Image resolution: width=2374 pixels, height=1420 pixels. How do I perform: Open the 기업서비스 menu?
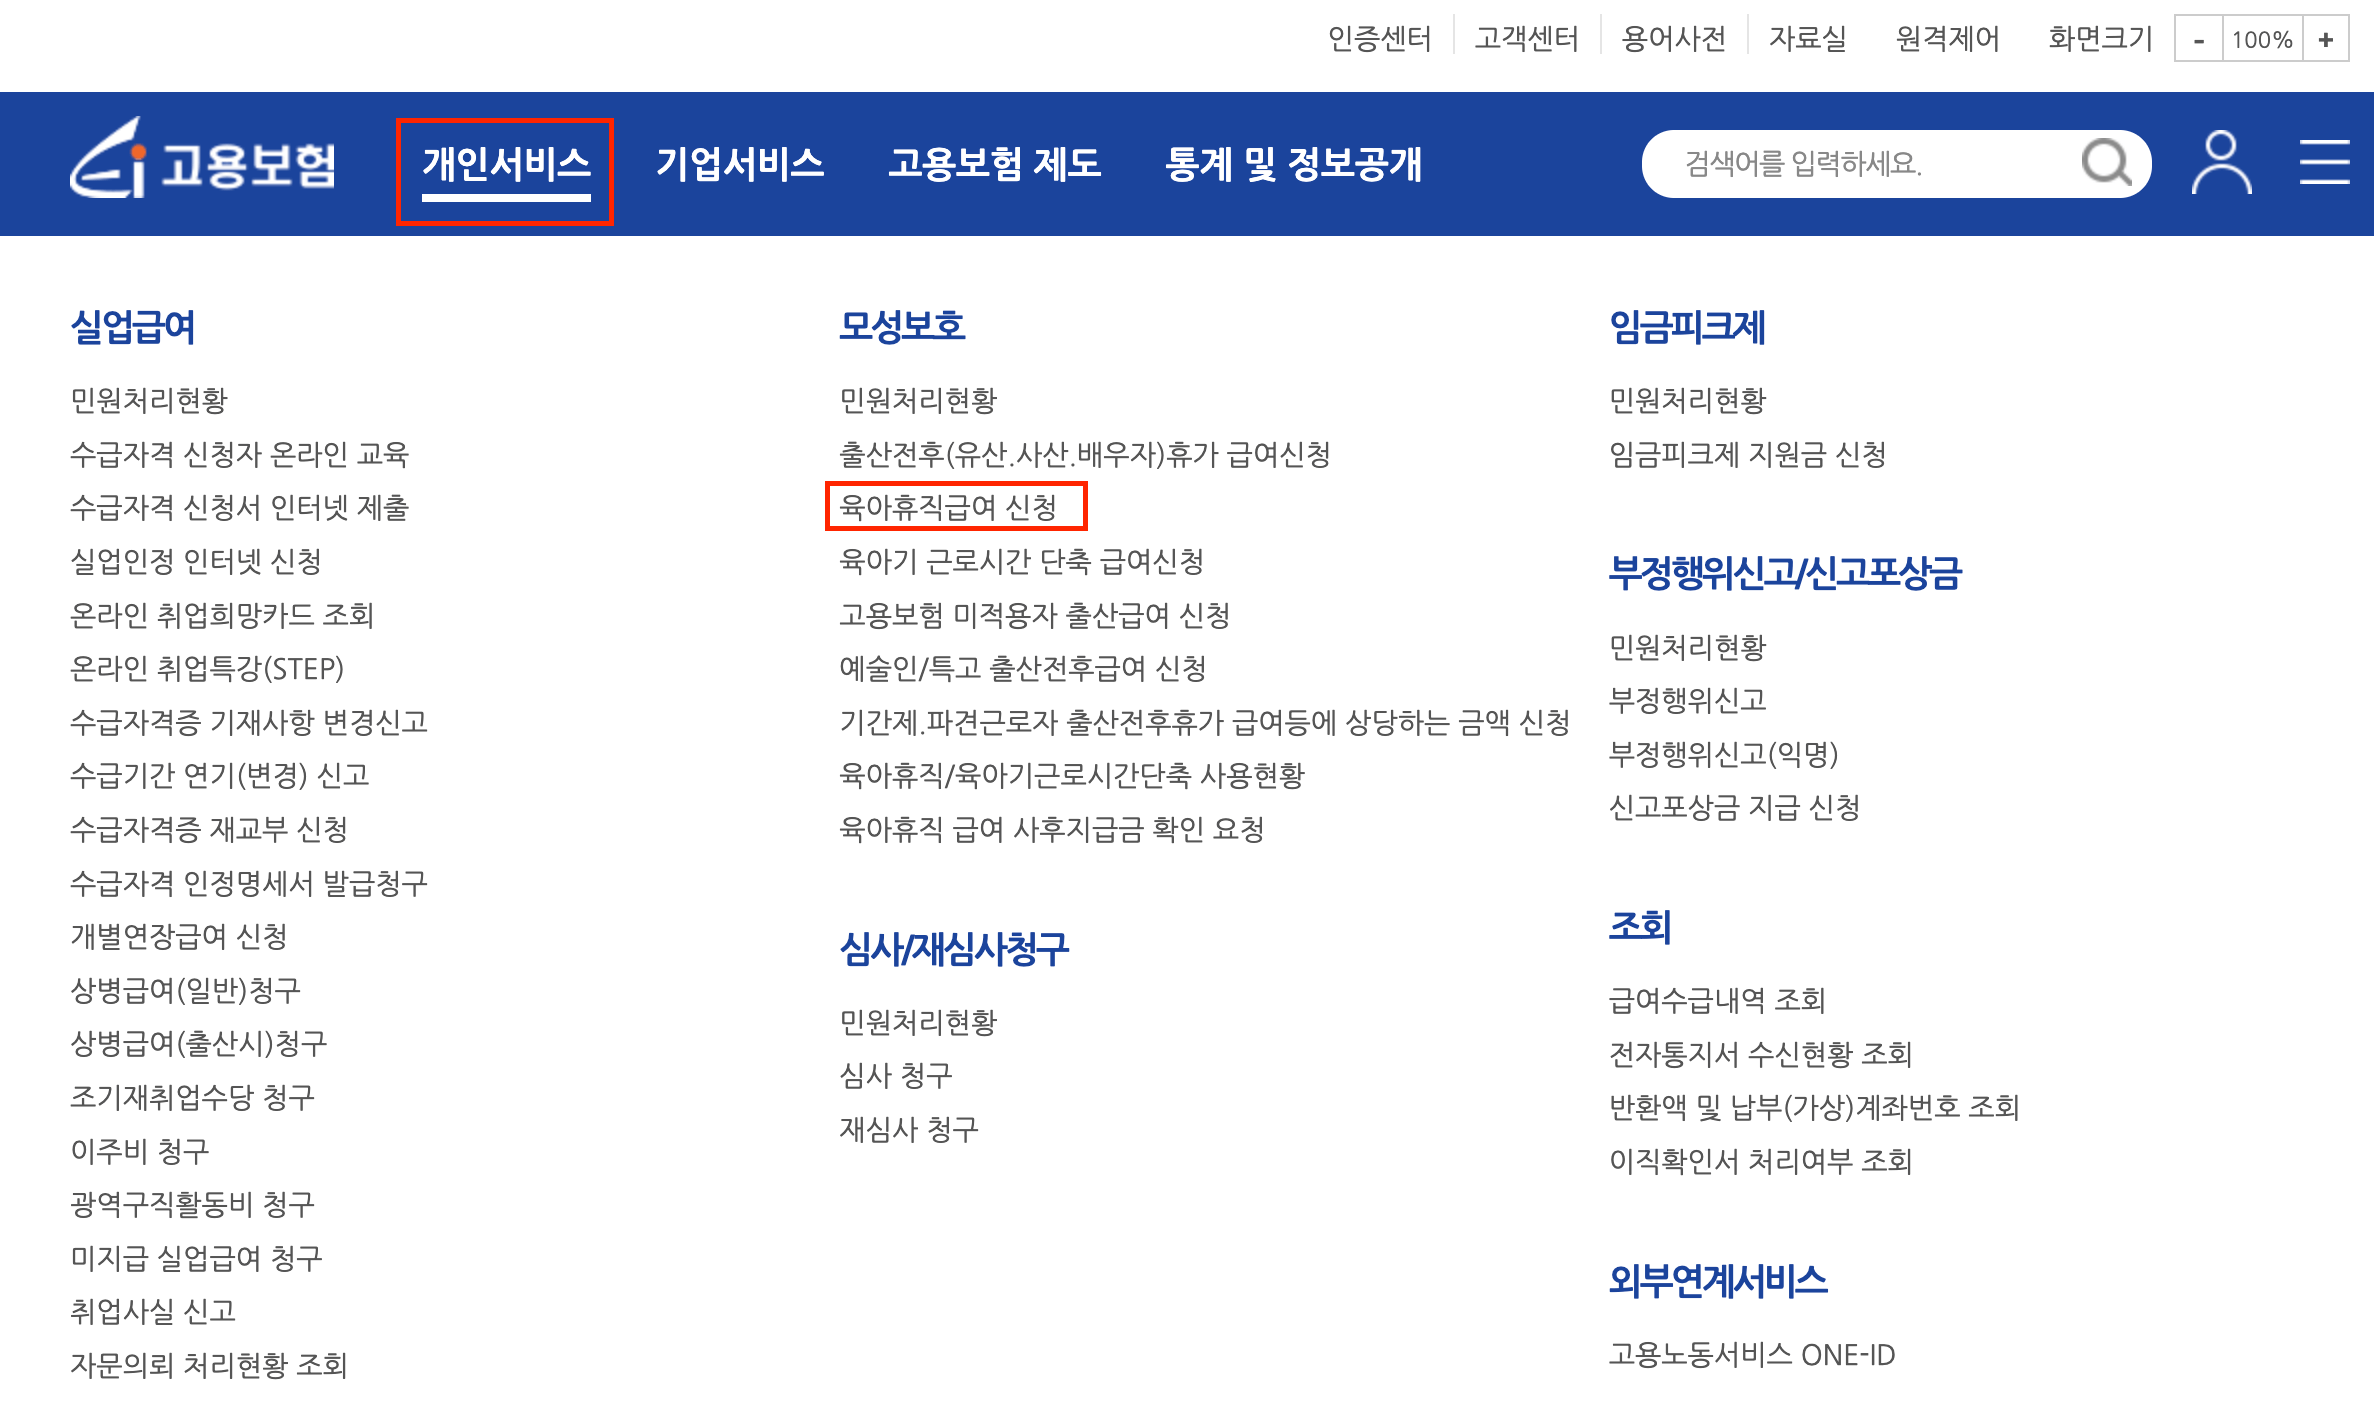coord(740,164)
